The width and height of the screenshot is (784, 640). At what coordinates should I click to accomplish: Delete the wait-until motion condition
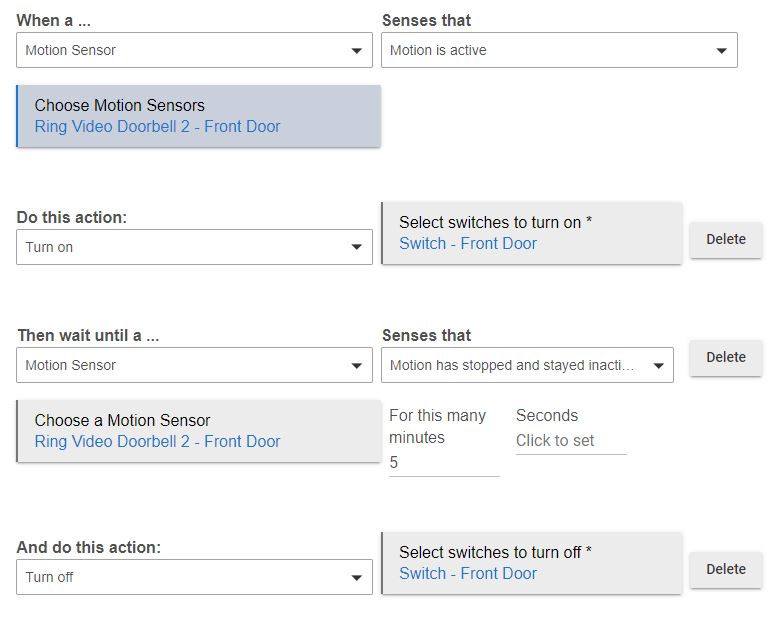[x=726, y=358]
